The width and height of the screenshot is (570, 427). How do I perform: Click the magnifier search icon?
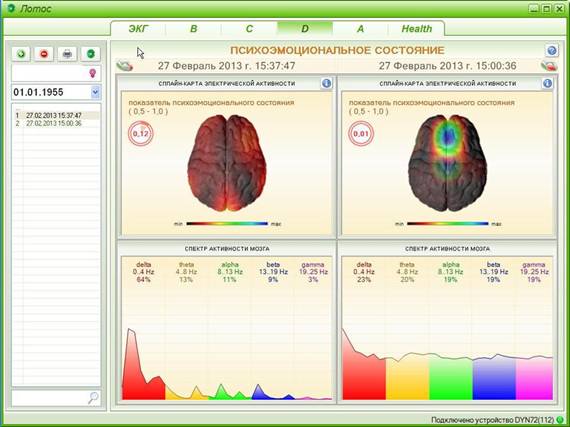93,398
